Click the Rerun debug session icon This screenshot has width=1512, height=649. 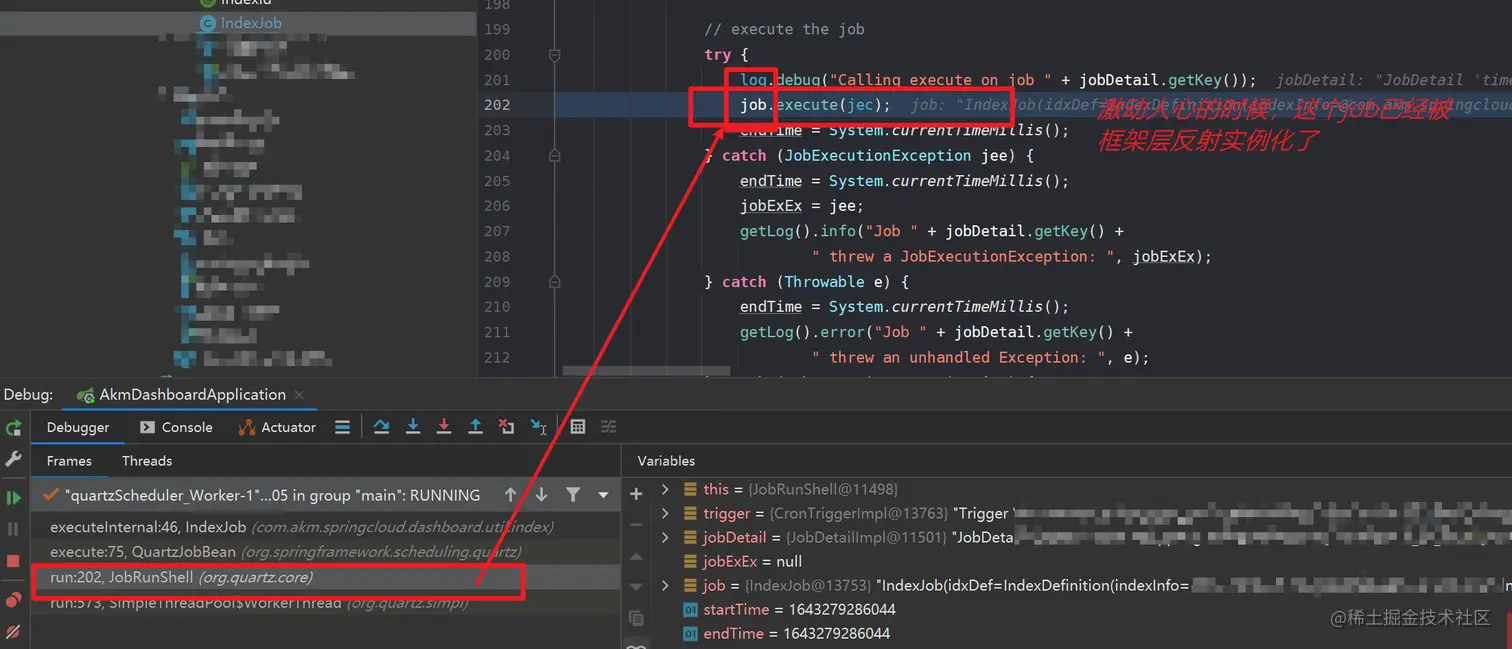coord(14,428)
